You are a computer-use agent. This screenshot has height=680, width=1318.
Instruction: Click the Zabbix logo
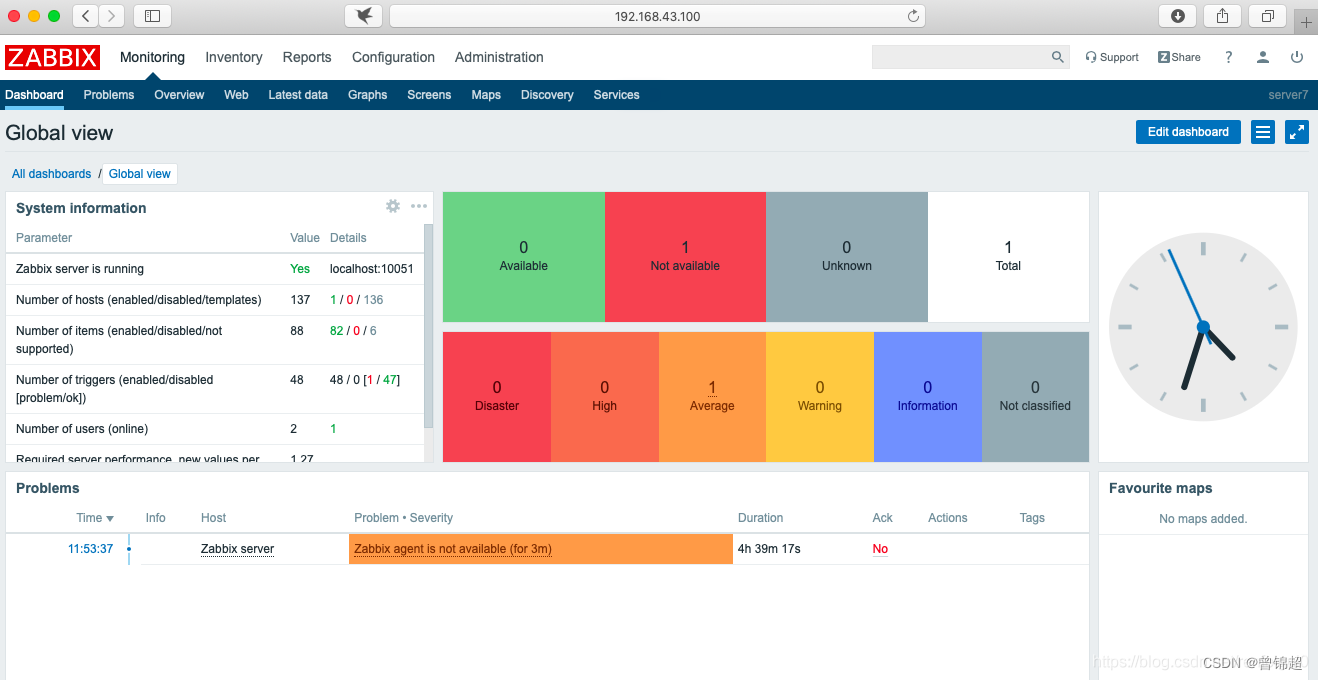pyautogui.click(x=52, y=57)
